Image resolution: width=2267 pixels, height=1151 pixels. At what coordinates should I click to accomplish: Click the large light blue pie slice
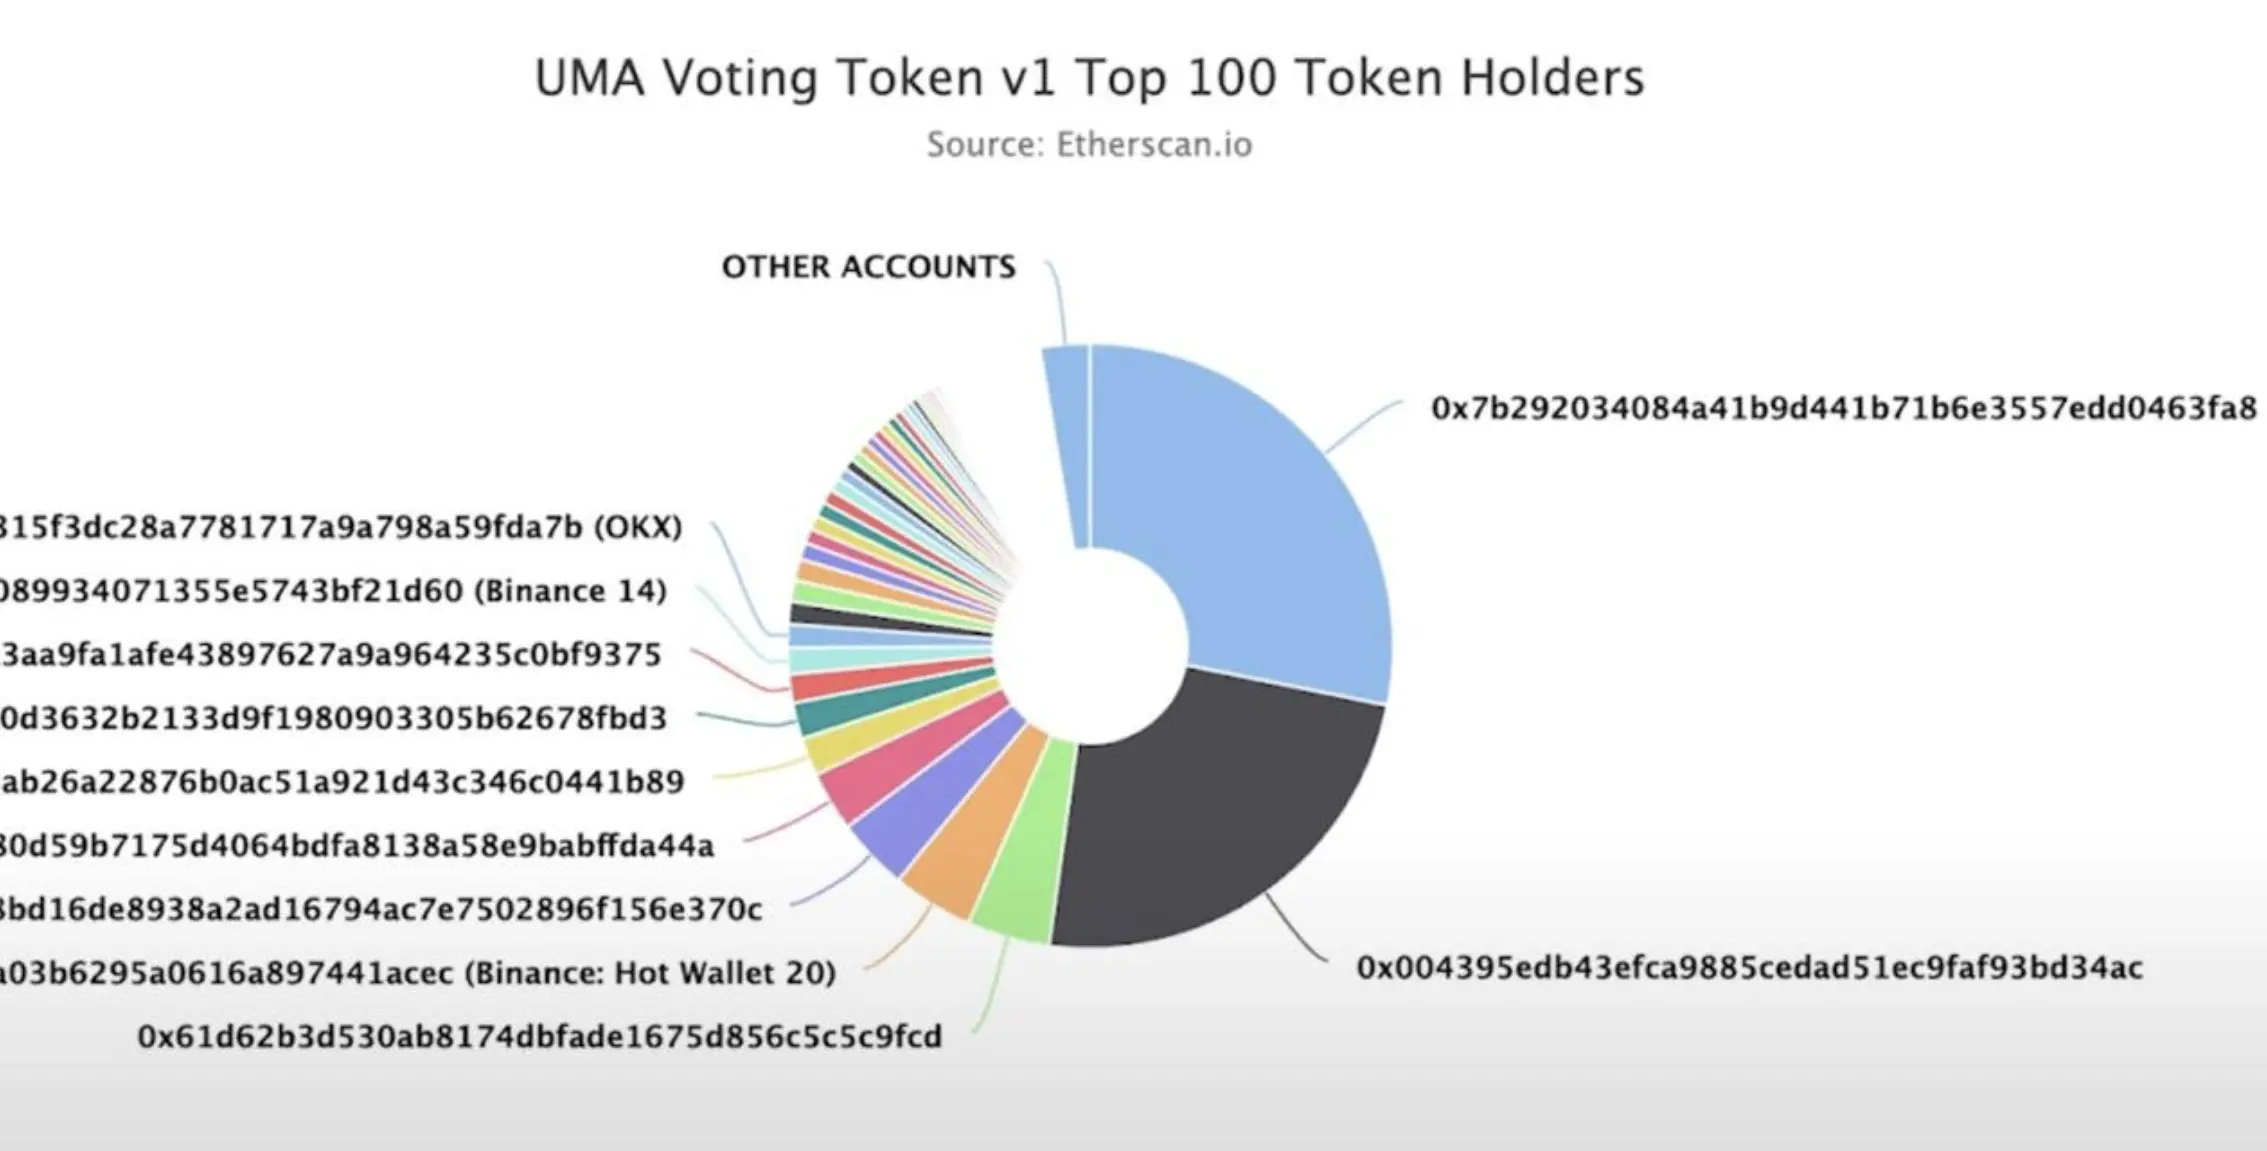(1260, 520)
